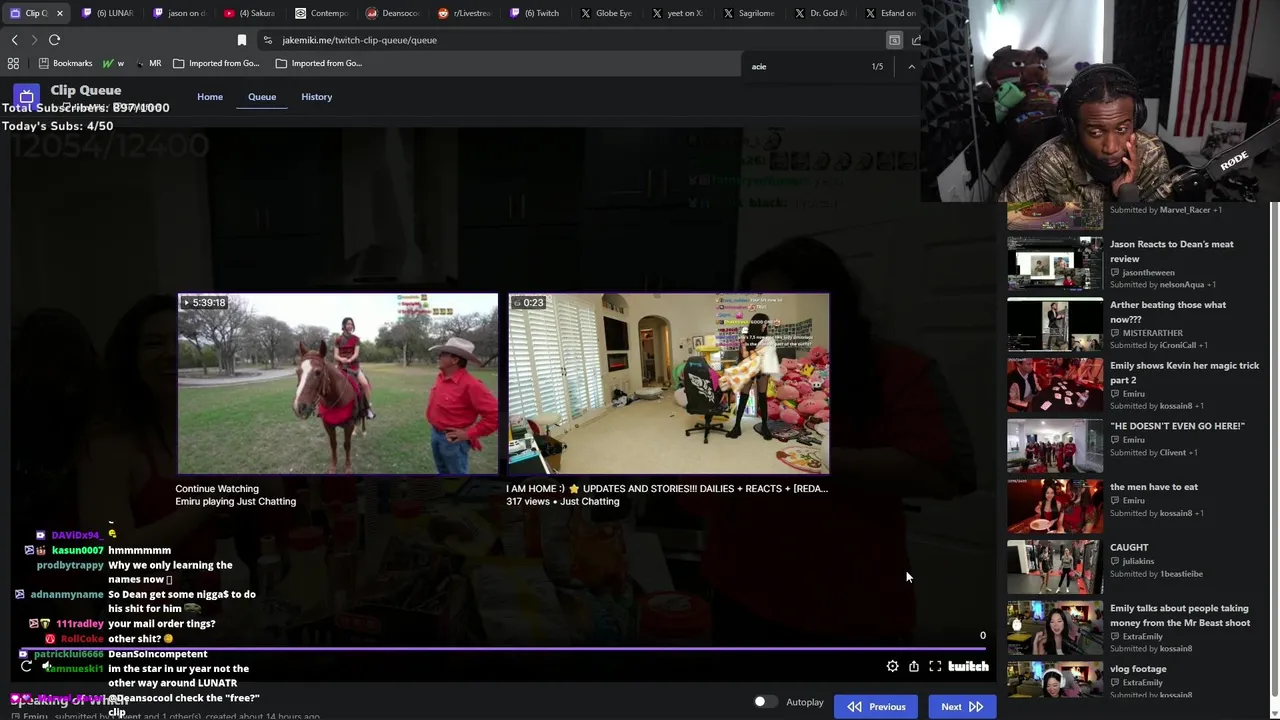Click the Clip Queue TV logo icon

click(26, 96)
